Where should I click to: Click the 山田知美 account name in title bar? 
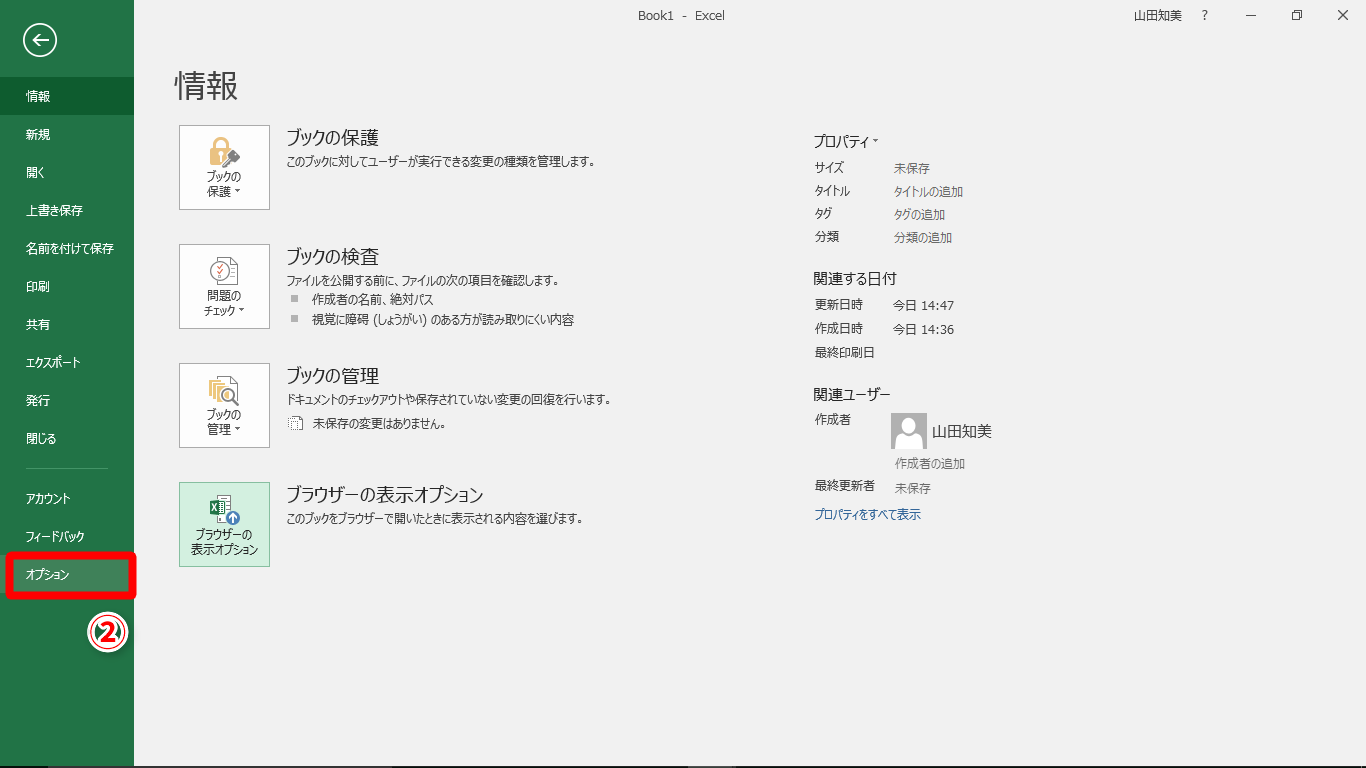click(x=1157, y=15)
